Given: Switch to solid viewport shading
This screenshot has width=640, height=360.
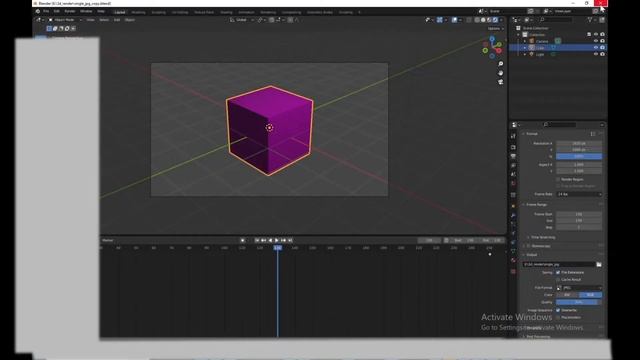Looking at the screenshot, I should pyautogui.click(x=483, y=20).
